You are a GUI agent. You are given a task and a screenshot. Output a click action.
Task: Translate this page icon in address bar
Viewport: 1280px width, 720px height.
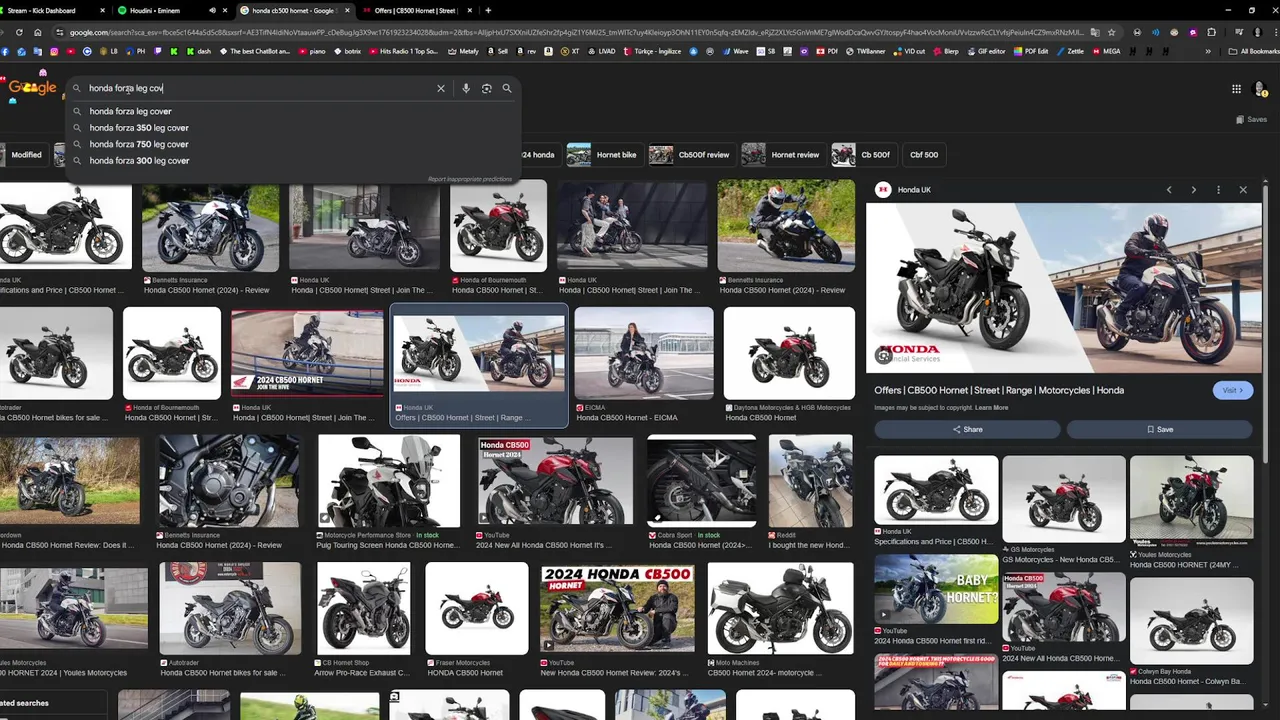1095,32
